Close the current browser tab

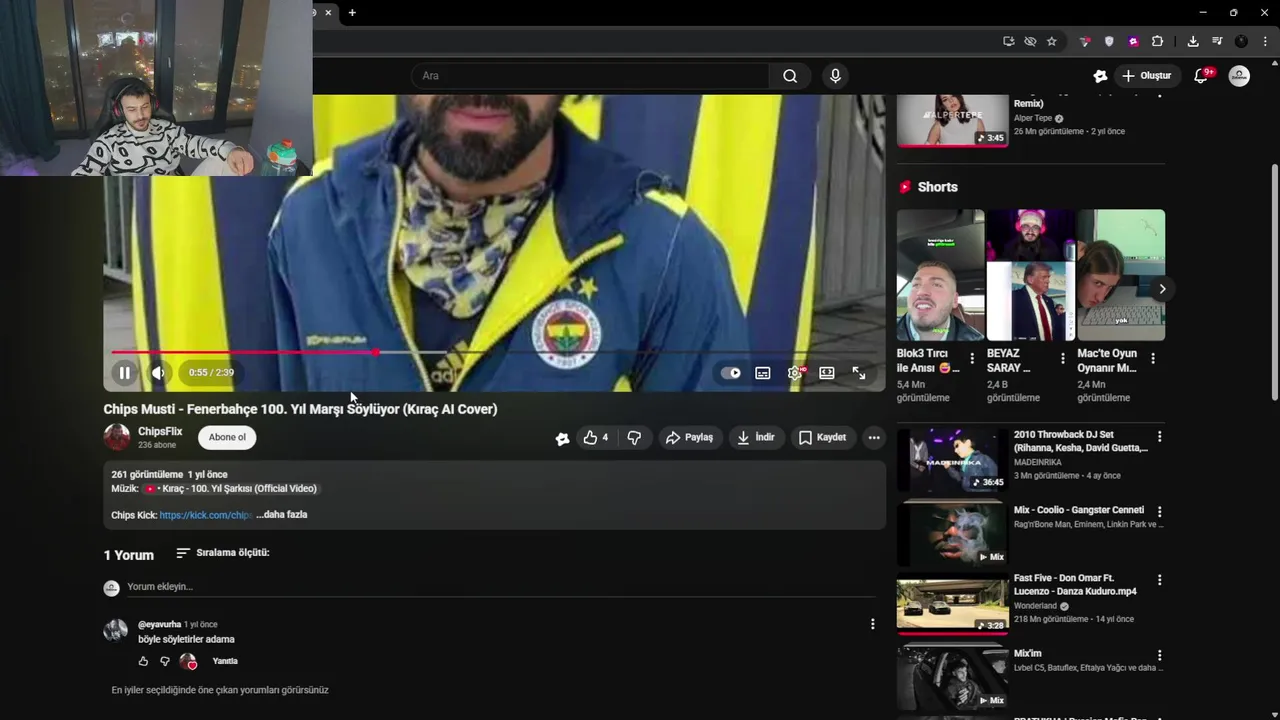coord(328,13)
